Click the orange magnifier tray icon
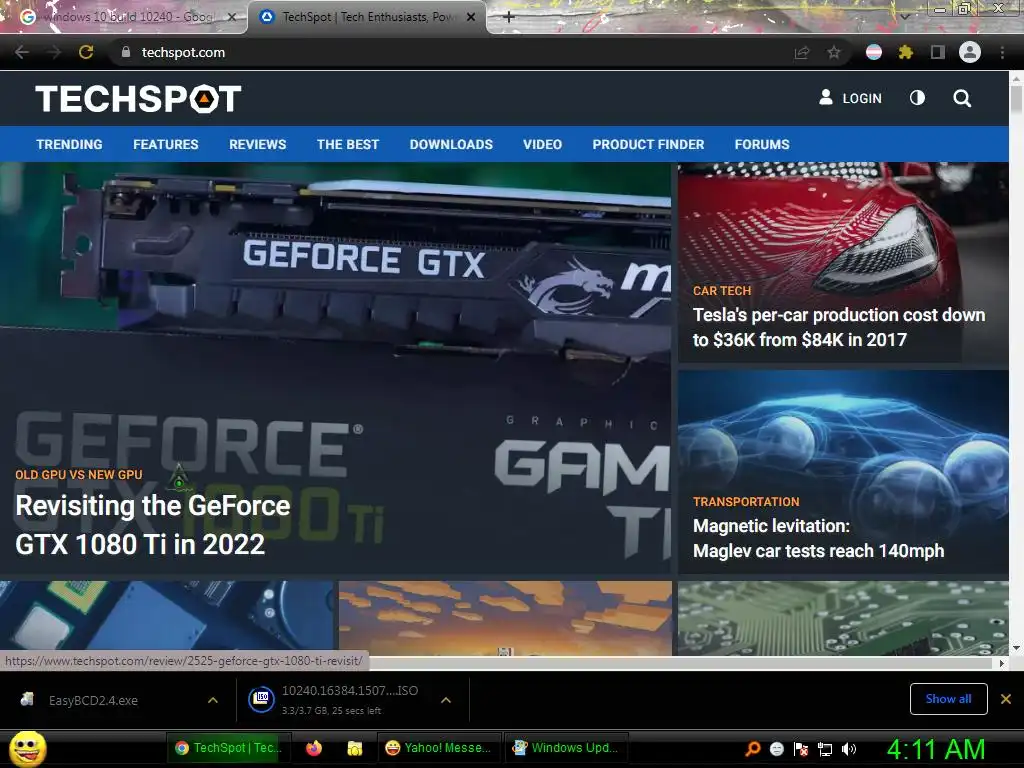 pyautogui.click(x=753, y=748)
